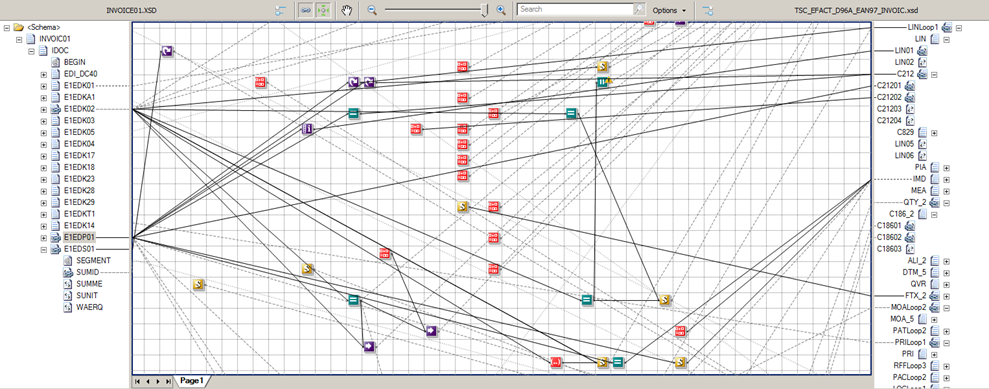This screenshot has width=989, height=389.
Task: Go to last page using the tab navigator
Action: 168,381
